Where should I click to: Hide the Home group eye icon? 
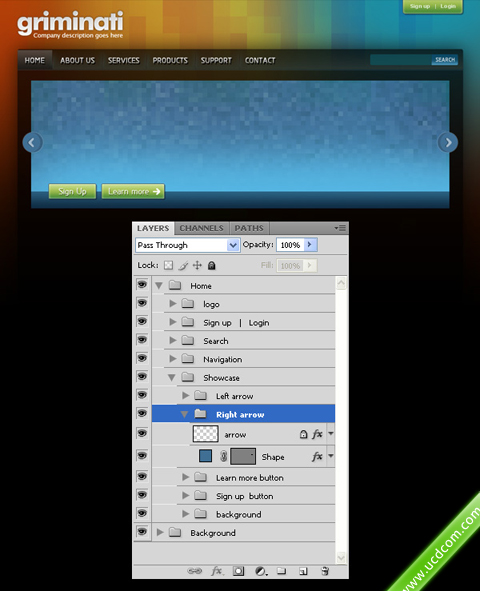pos(142,285)
